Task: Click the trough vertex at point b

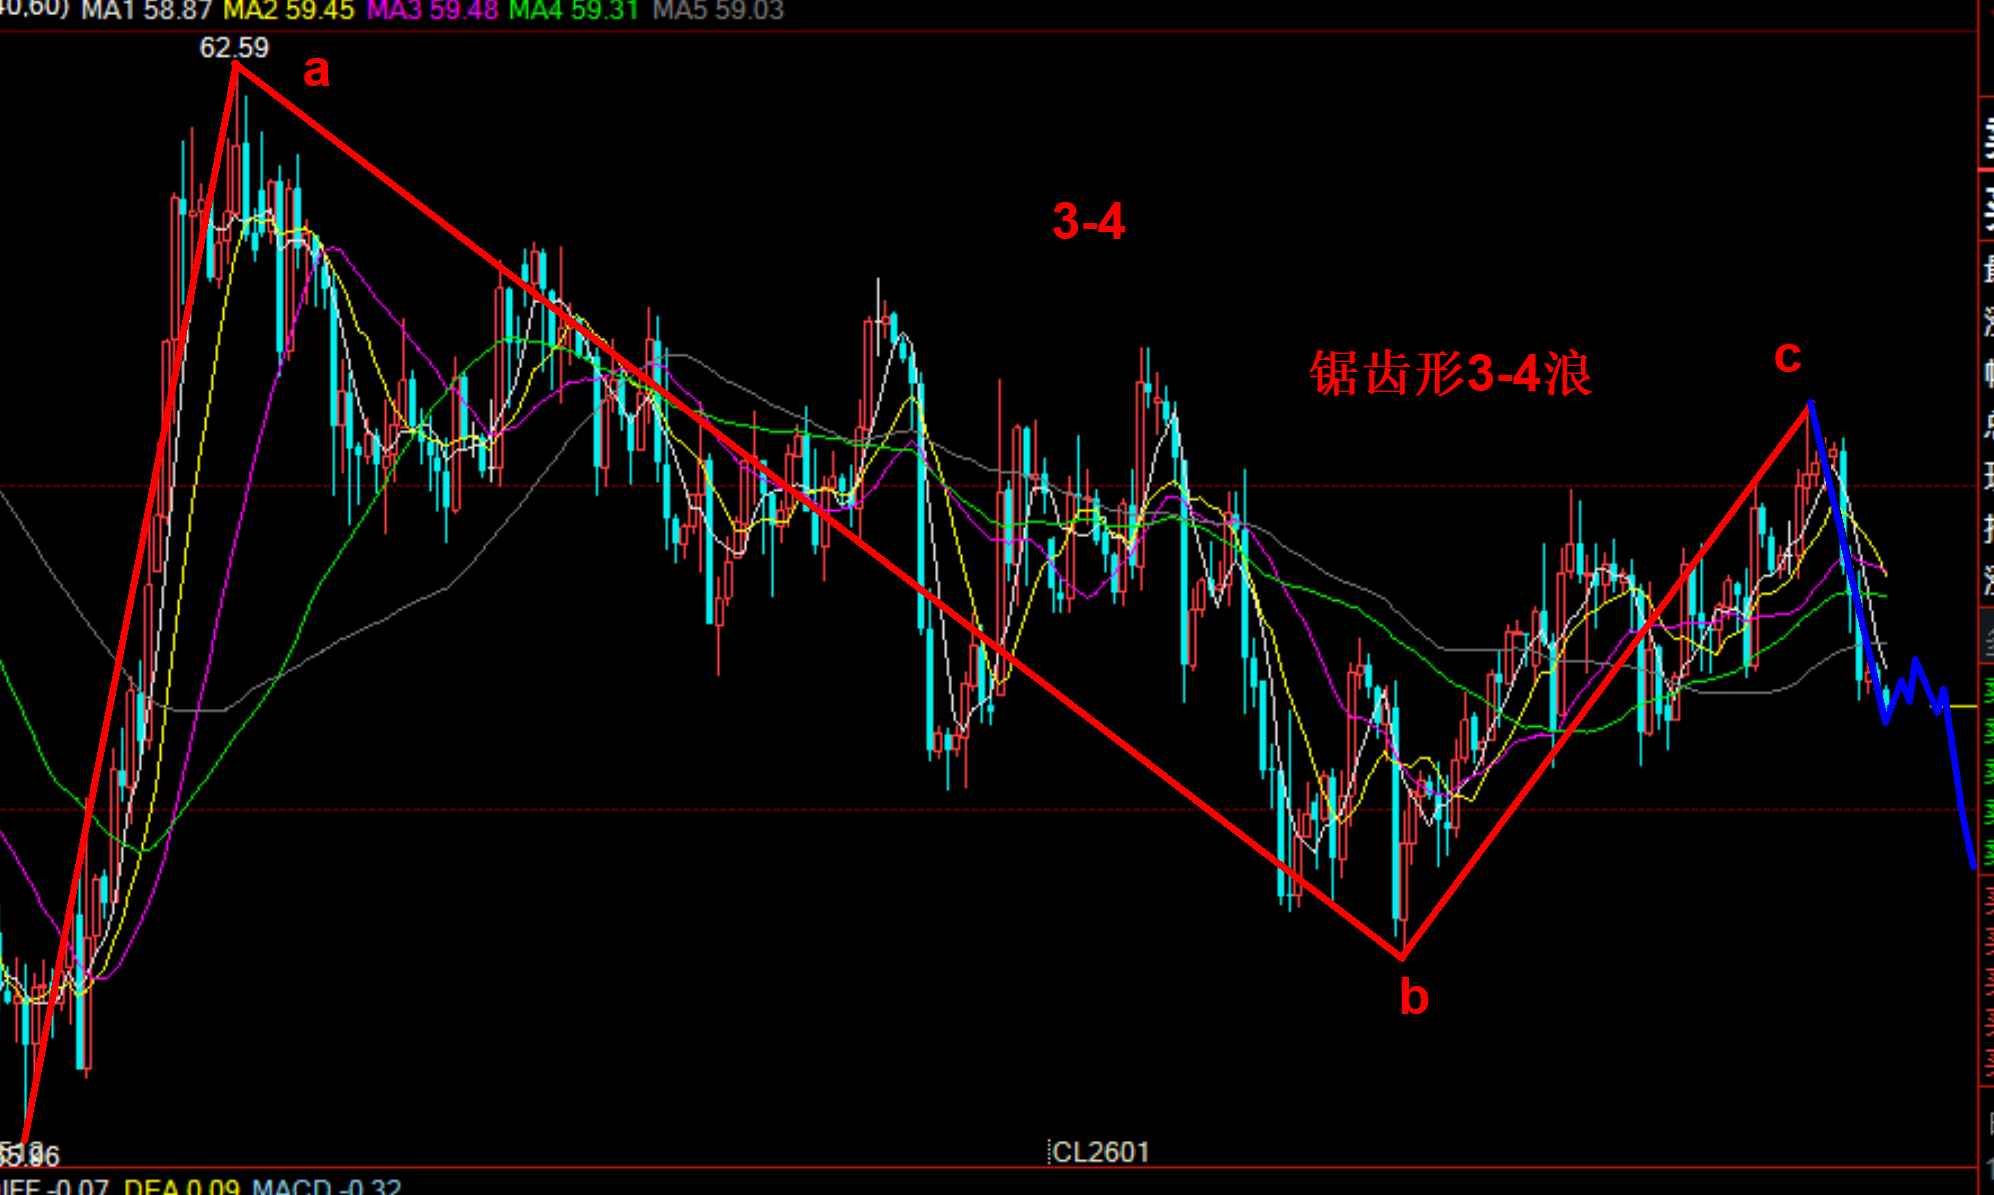Action: click(x=1402, y=957)
